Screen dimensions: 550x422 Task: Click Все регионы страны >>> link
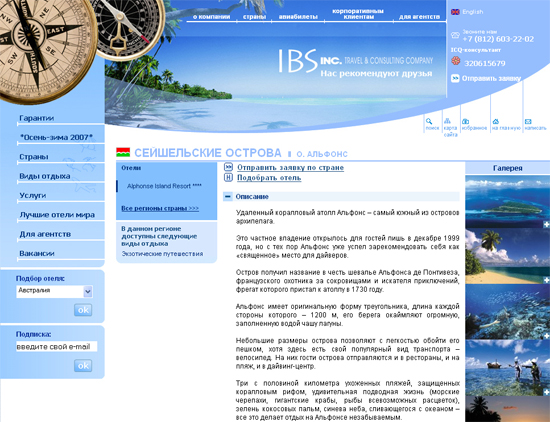pyautogui.click(x=160, y=208)
